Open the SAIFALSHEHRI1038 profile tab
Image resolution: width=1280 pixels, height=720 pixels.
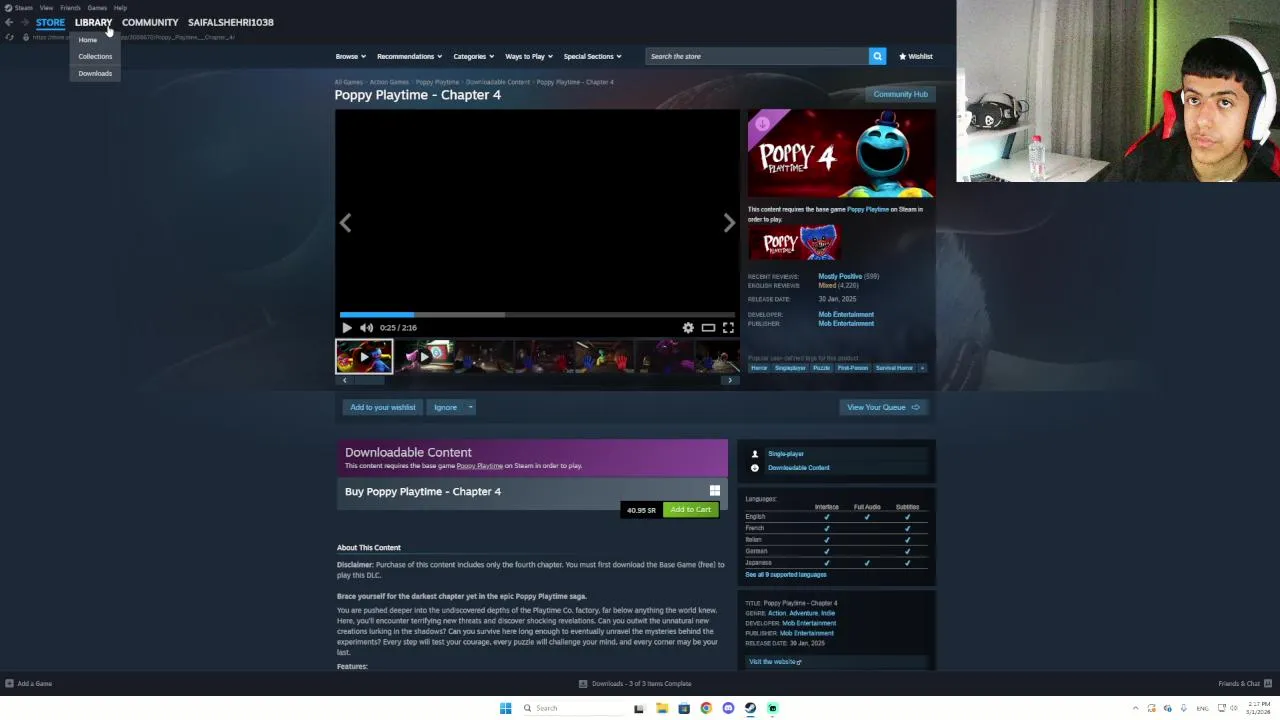231,22
